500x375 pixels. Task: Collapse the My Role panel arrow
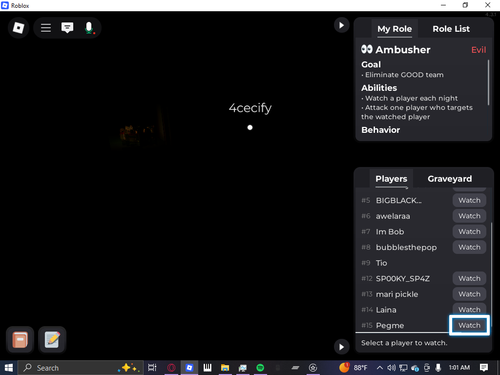341,25
